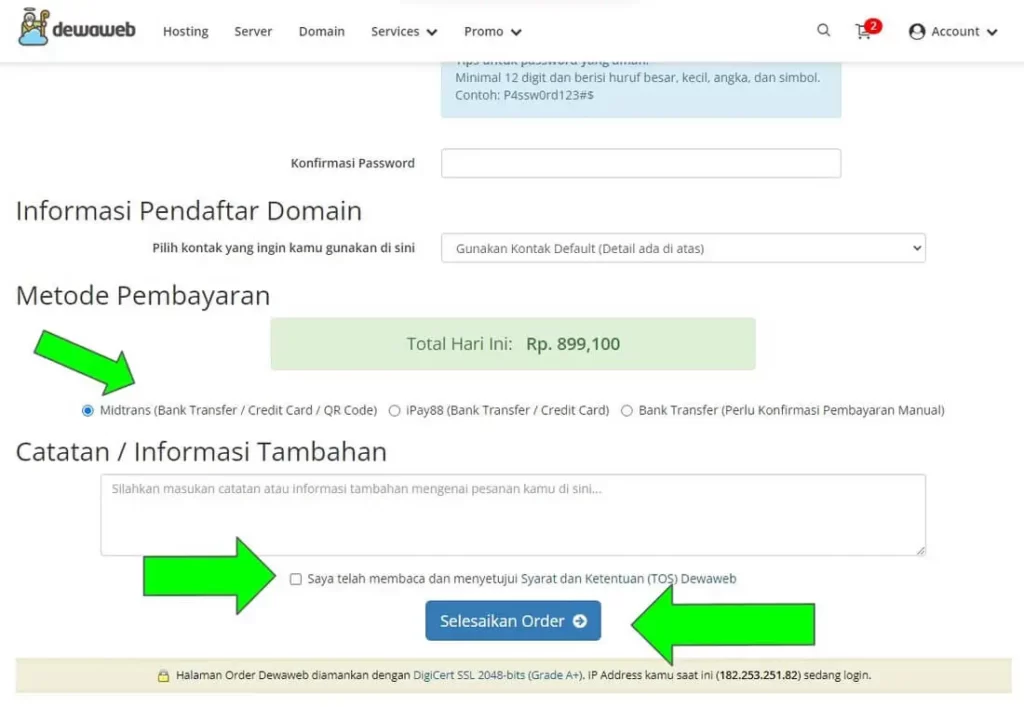Screen dimensions: 1024x707
Task: Open the Hosting menu item
Action: [x=185, y=31]
